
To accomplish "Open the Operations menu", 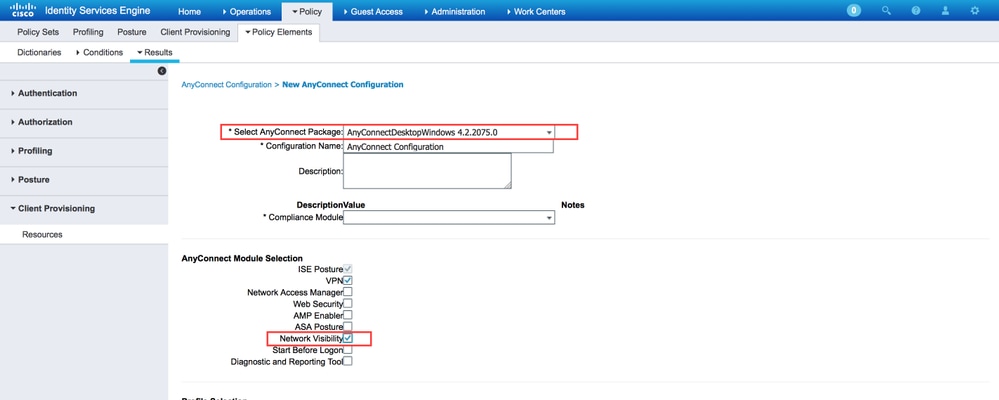I will click(247, 11).
